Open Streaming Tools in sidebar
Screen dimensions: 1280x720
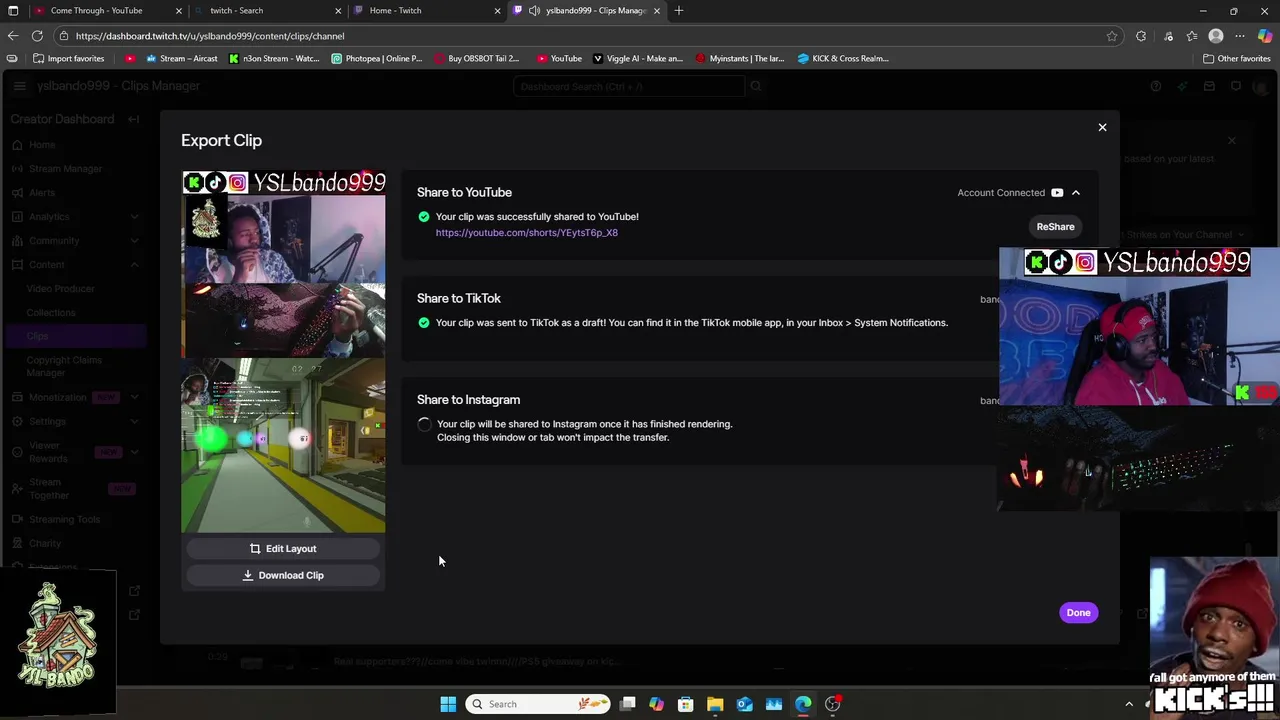click(64, 520)
